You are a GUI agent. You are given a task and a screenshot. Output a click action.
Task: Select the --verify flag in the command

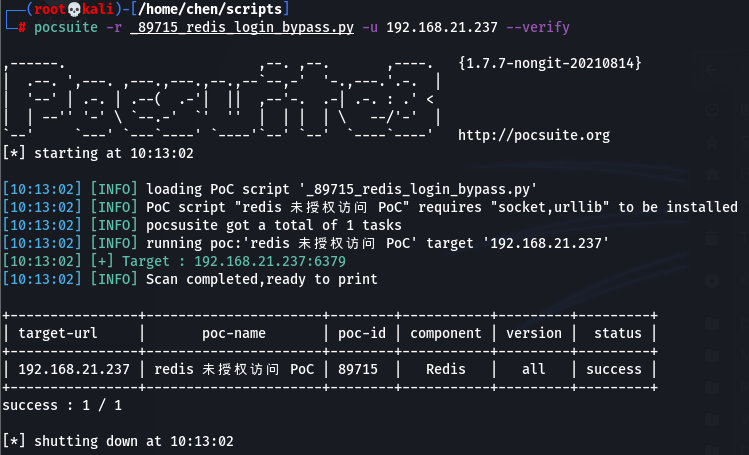click(538, 27)
